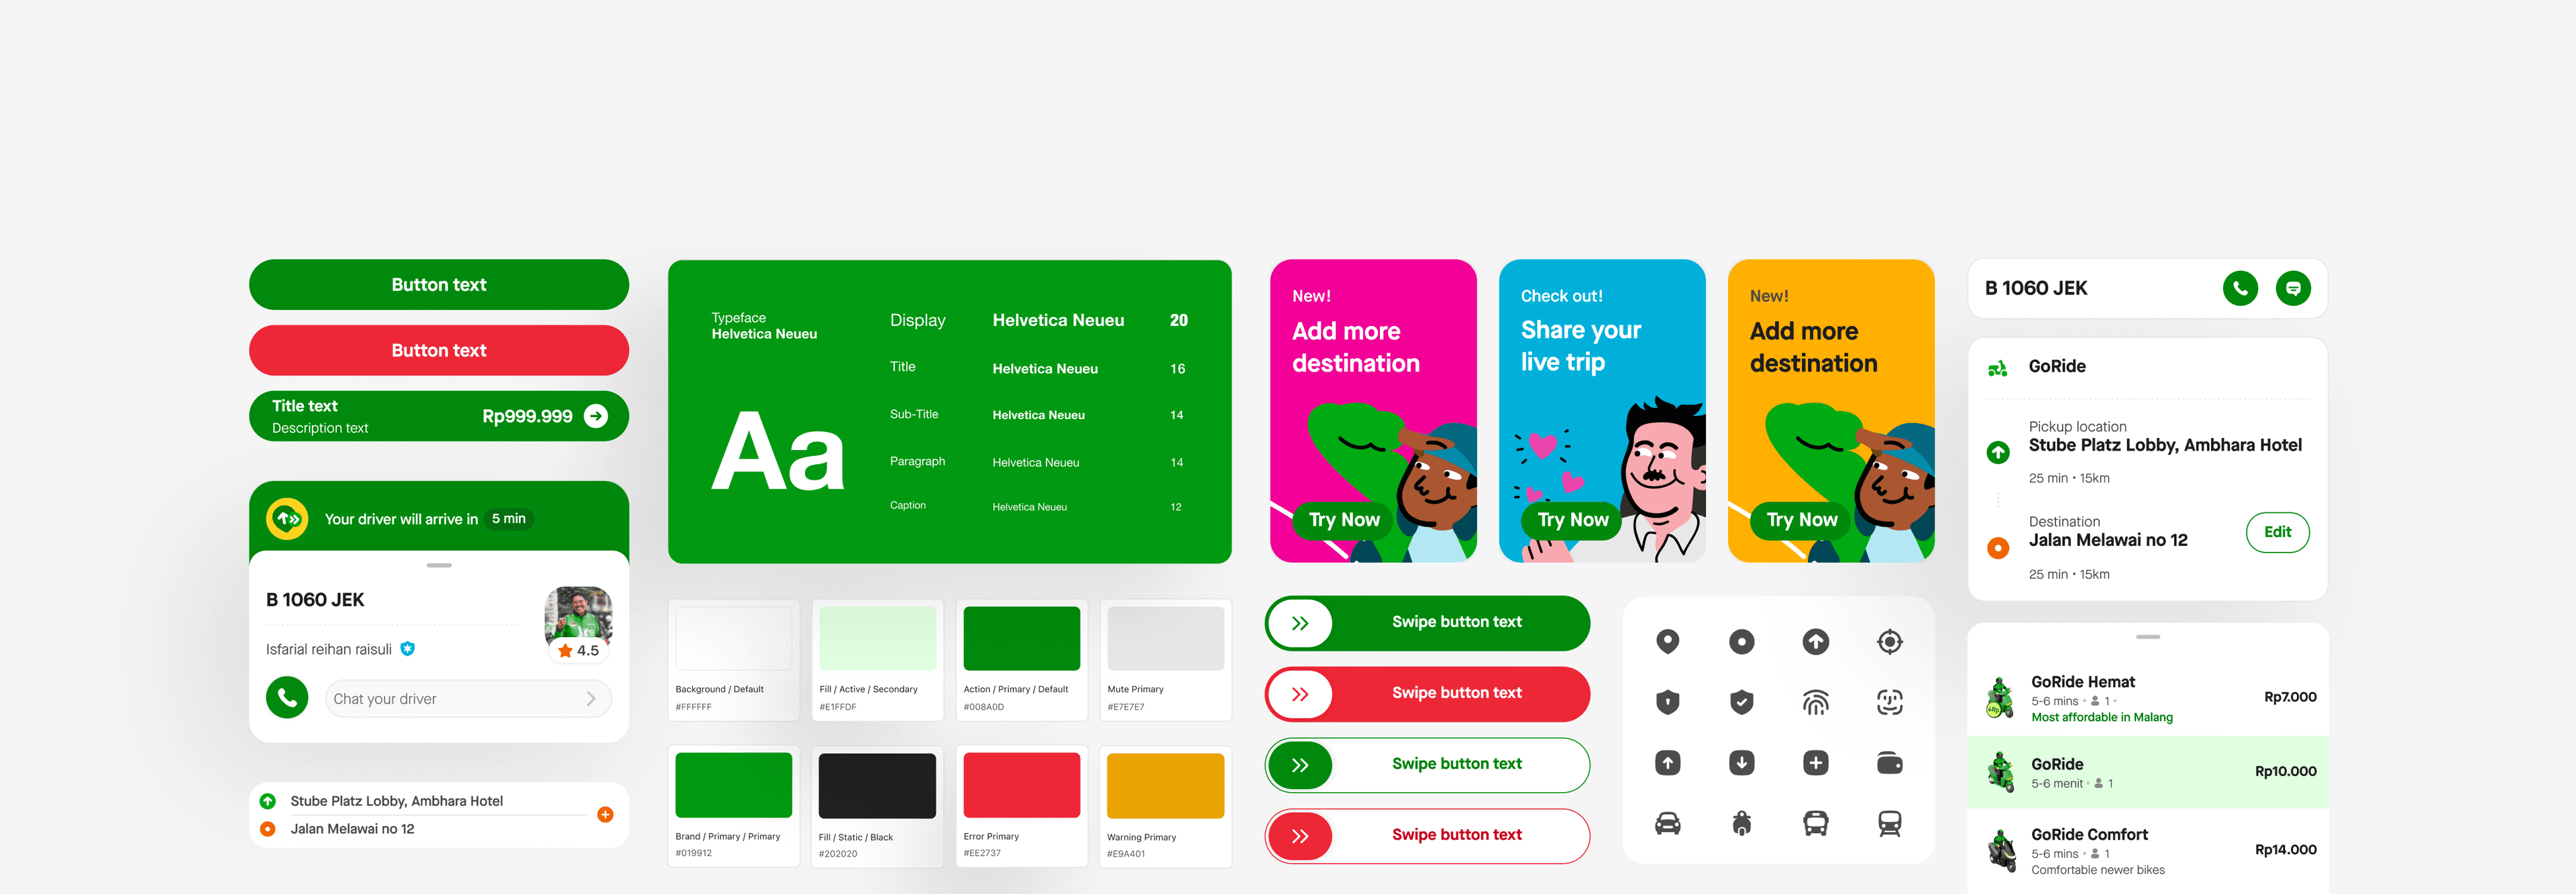The width and height of the screenshot is (2576, 894).
Task: Click the crosshair target location icon
Action: tap(1889, 641)
